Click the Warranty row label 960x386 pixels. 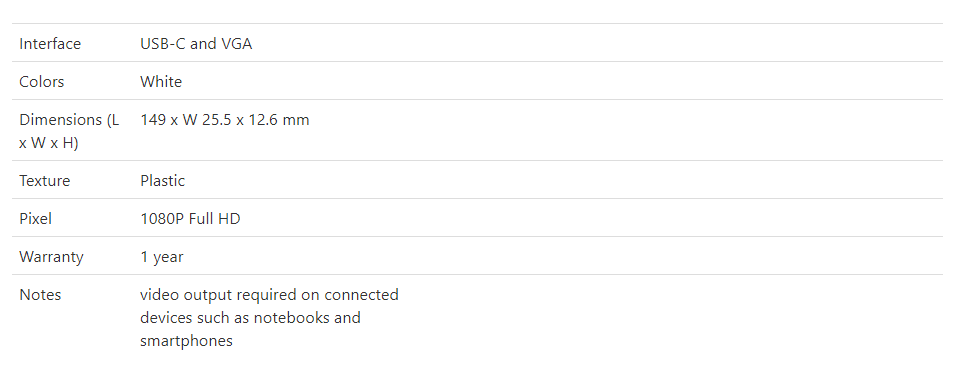coord(51,257)
